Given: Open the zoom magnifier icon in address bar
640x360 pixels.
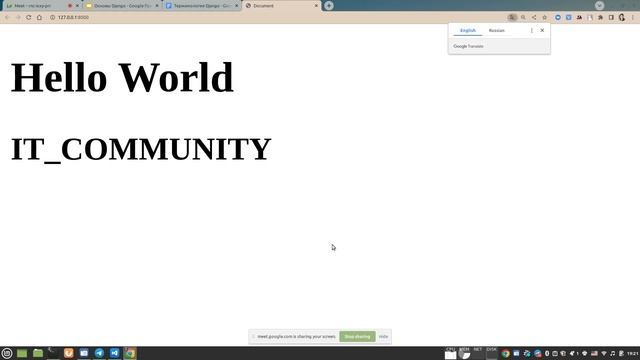Looking at the screenshot, I should tap(523, 18).
